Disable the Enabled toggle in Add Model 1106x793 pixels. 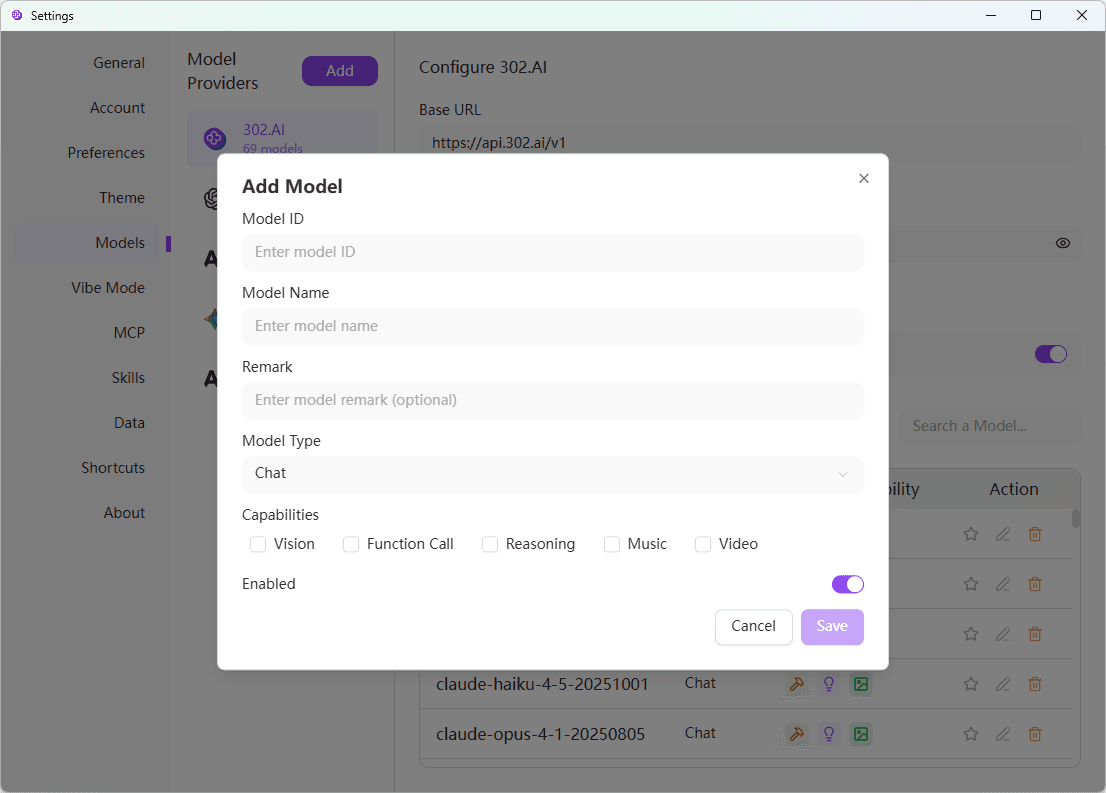coord(847,584)
